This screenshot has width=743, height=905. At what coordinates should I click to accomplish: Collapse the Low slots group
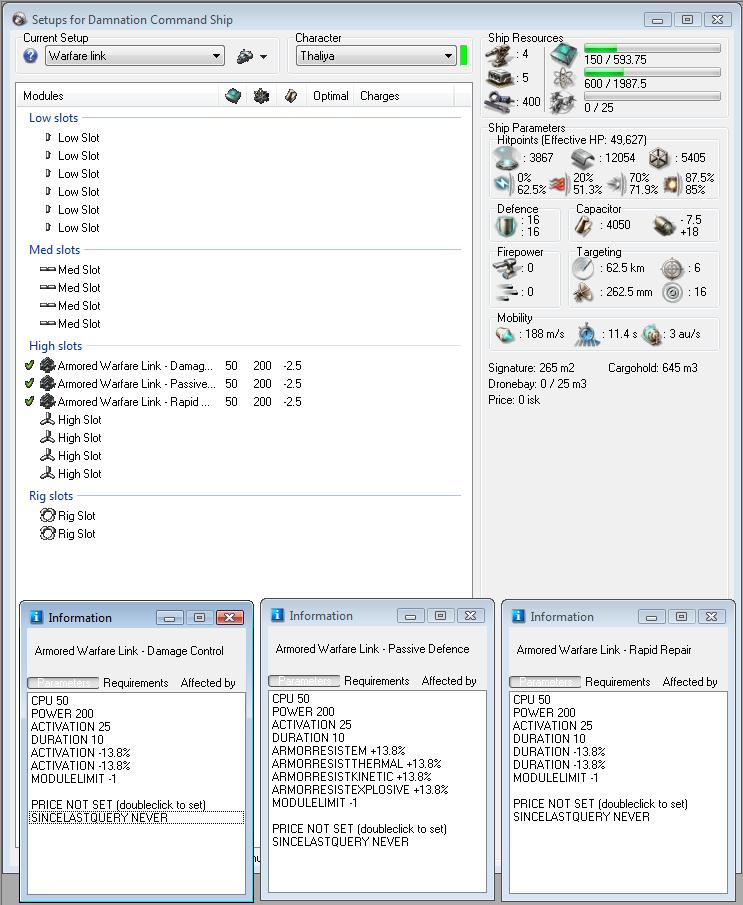pyautogui.click(x=53, y=118)
